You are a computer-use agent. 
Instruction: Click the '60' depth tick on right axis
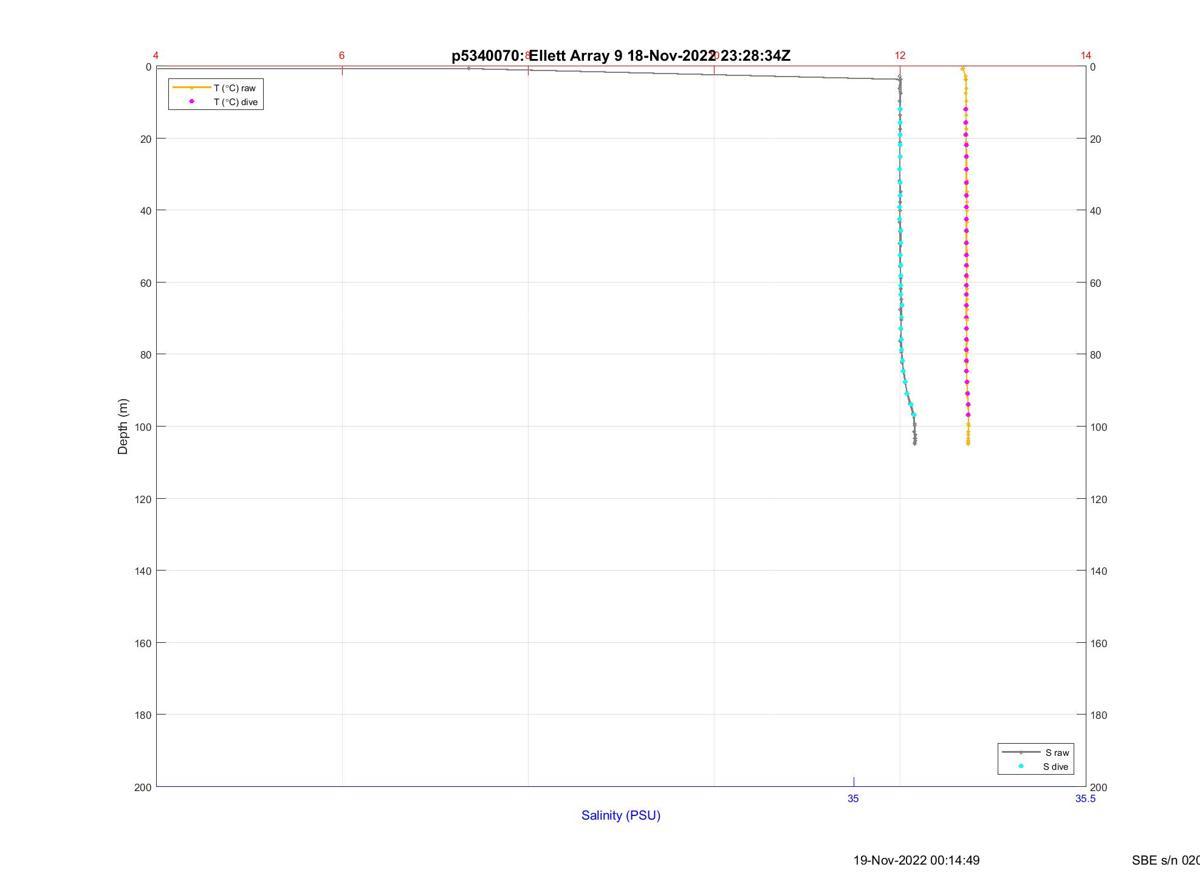coord(1096,283)
